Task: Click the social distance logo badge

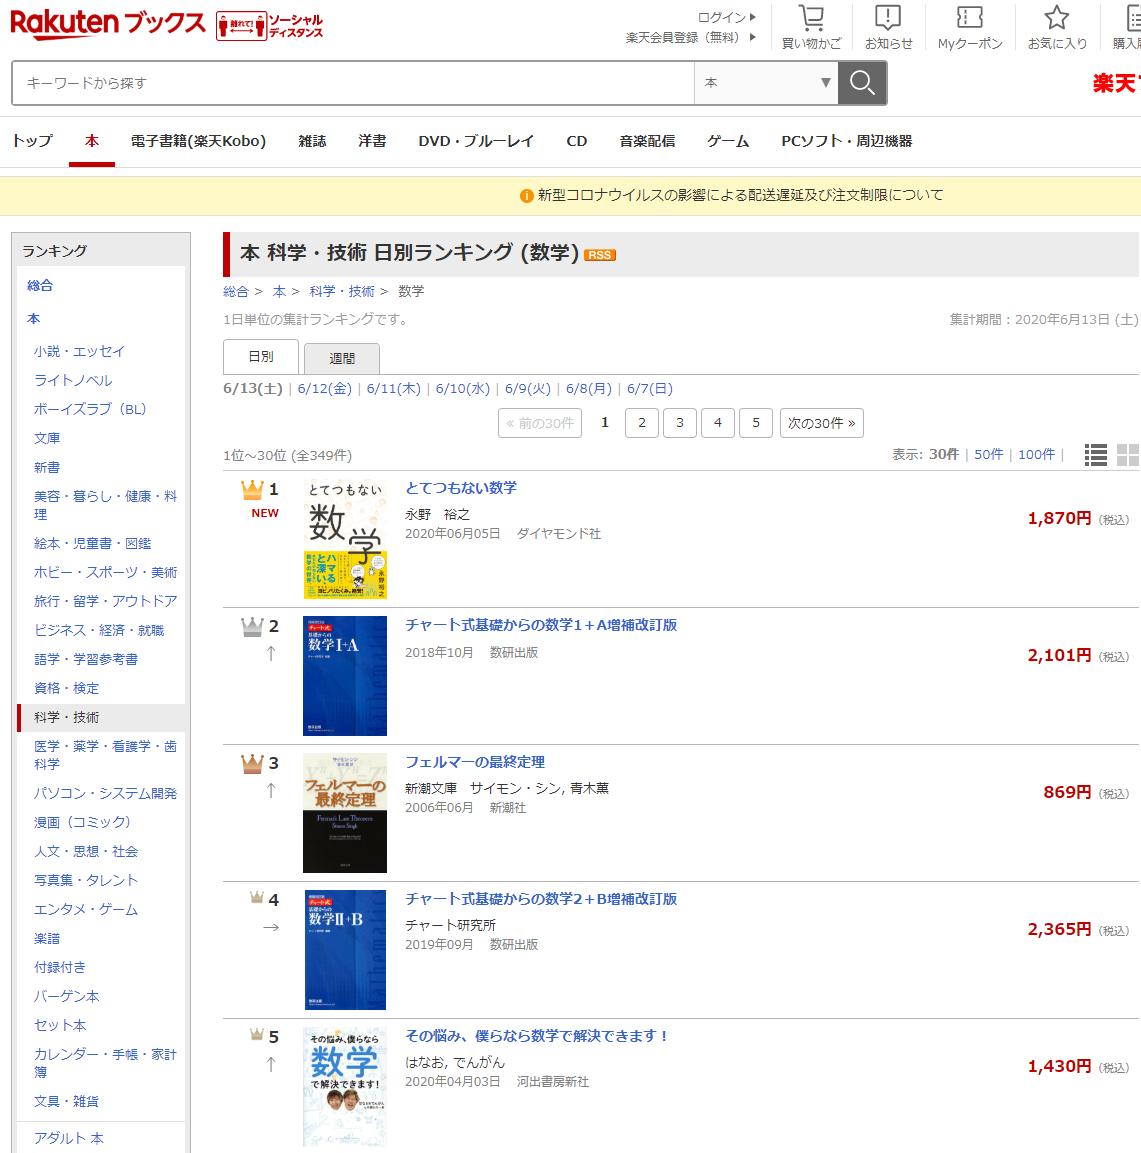Action: coord(270,26)
